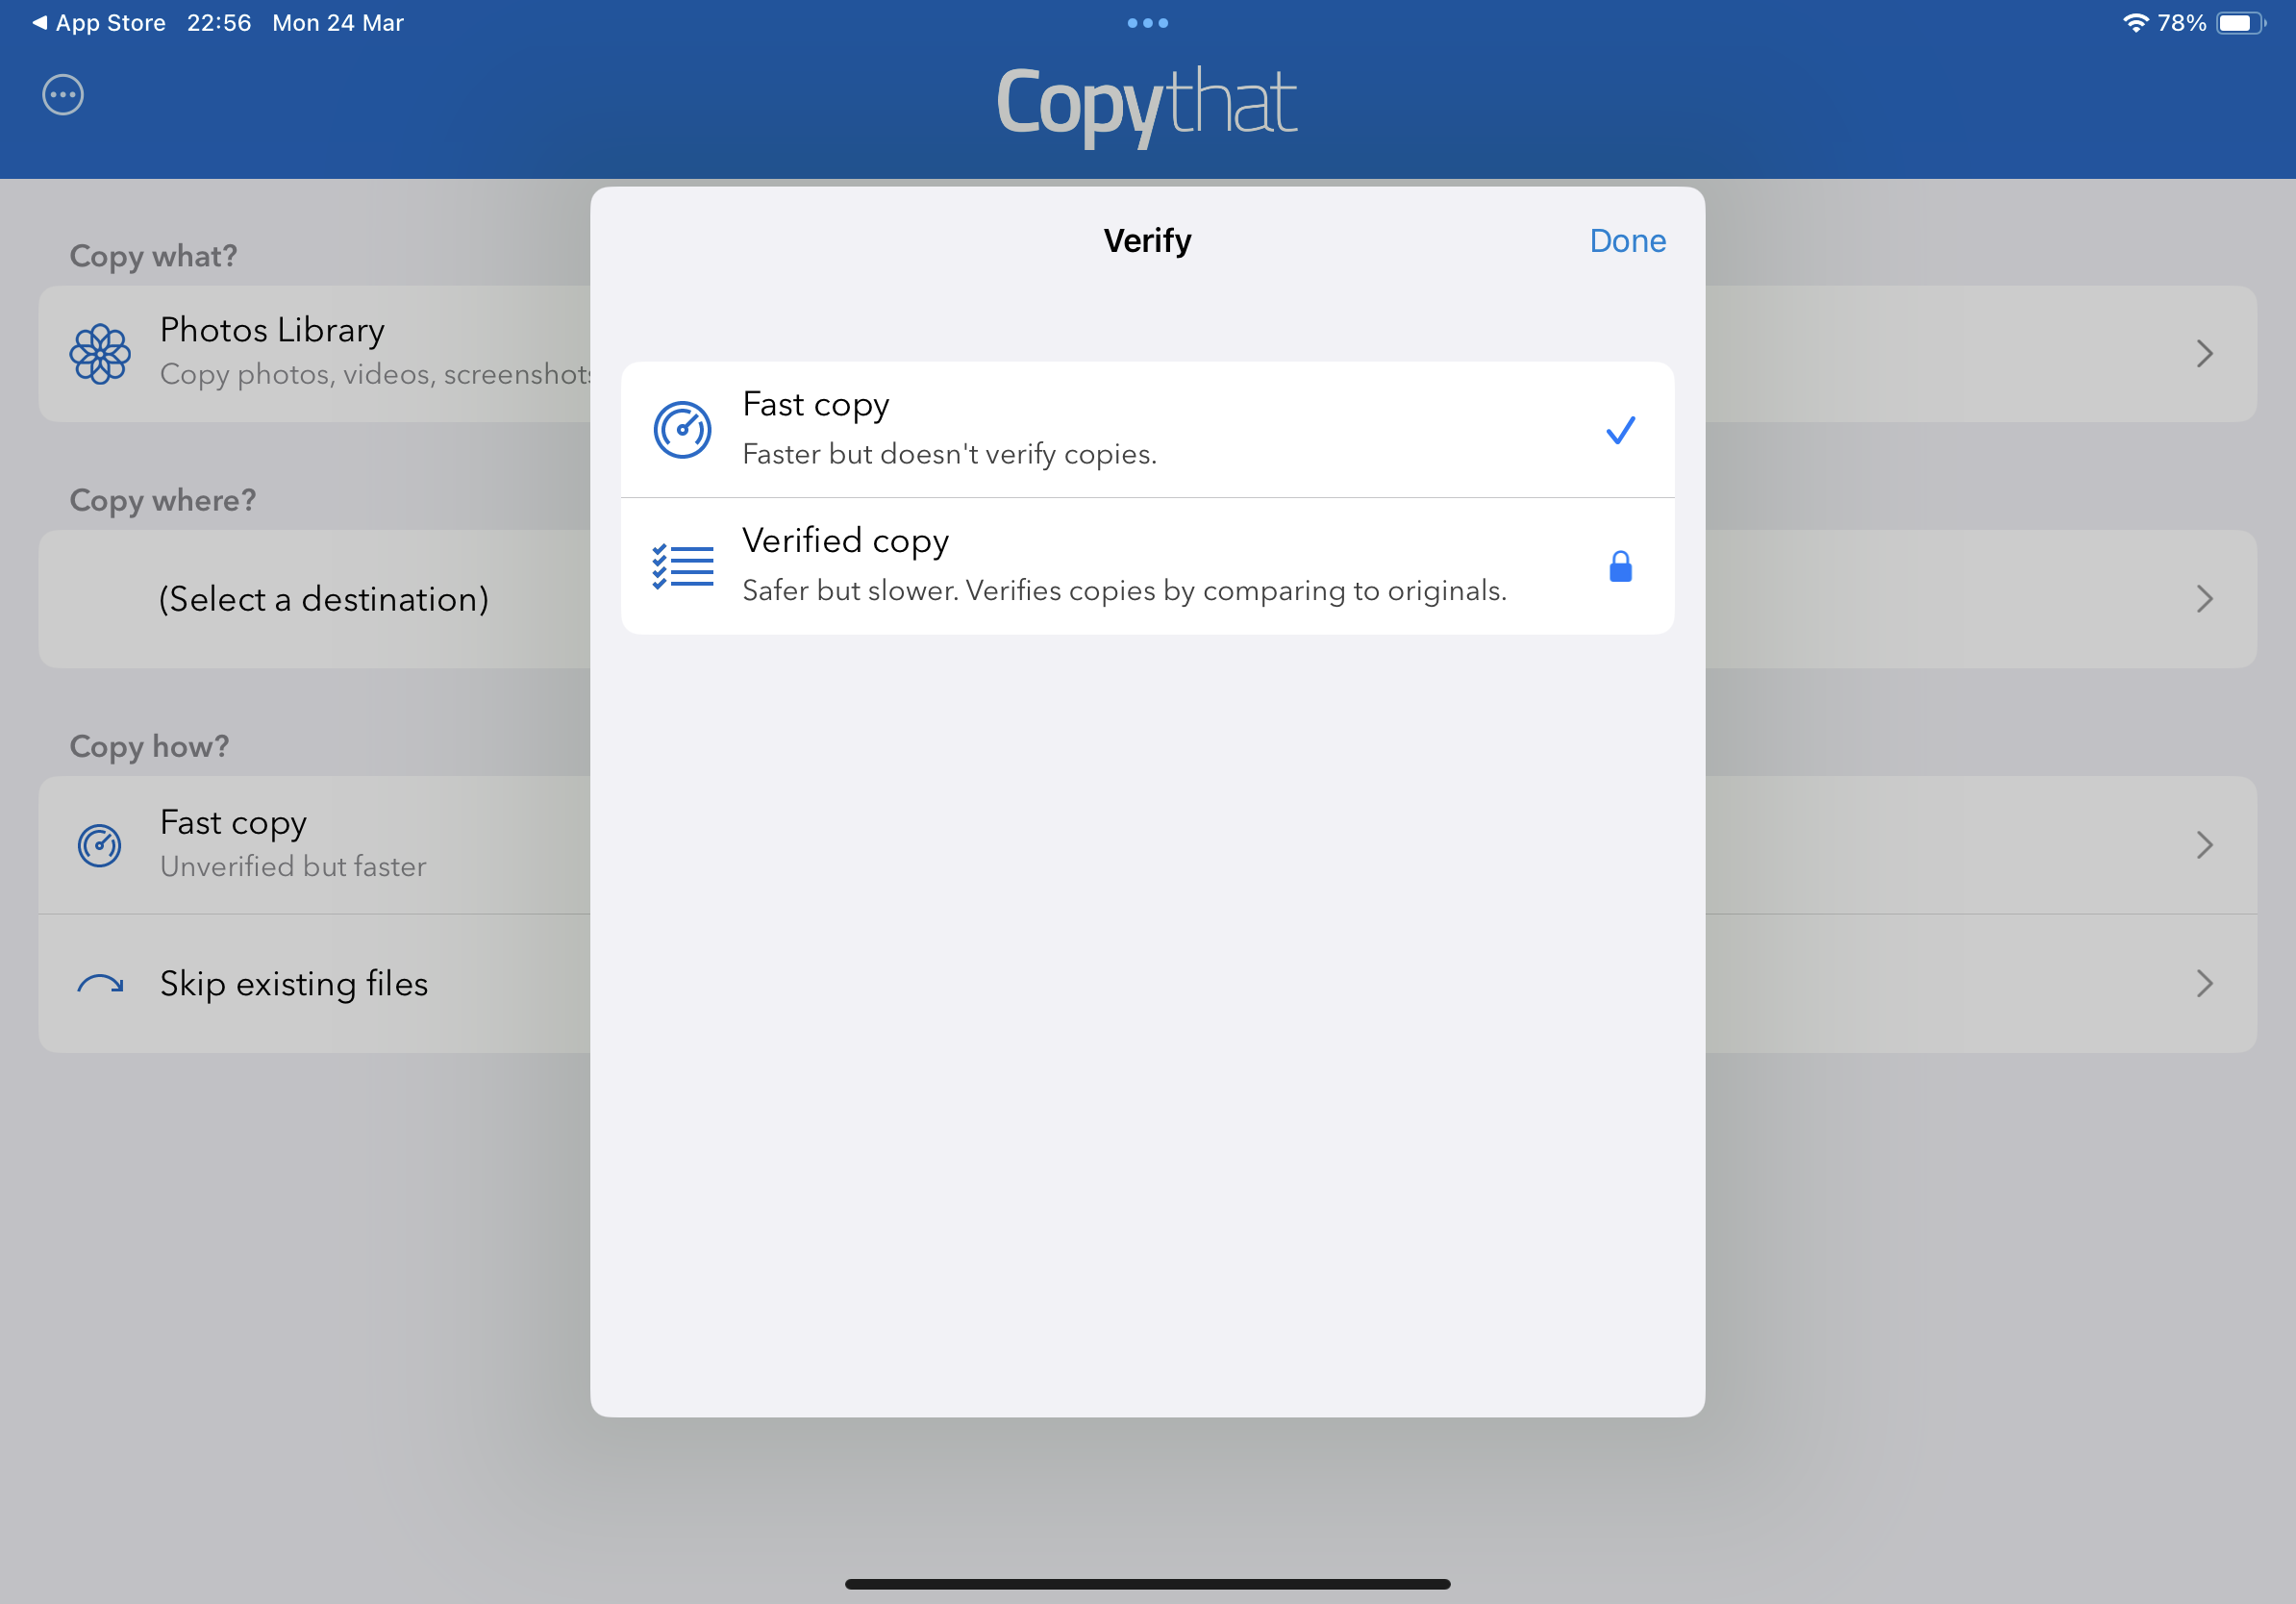Open the more options ellipsis menu
2296x1604 pixels.
[x=63, y=95]
